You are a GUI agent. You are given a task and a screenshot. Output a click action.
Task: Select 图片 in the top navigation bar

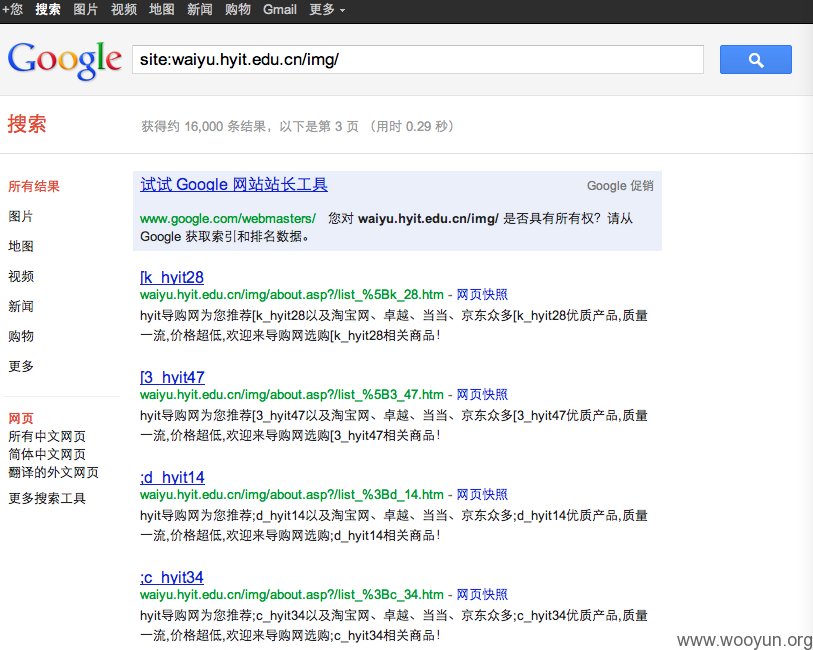tap(86, 9)
